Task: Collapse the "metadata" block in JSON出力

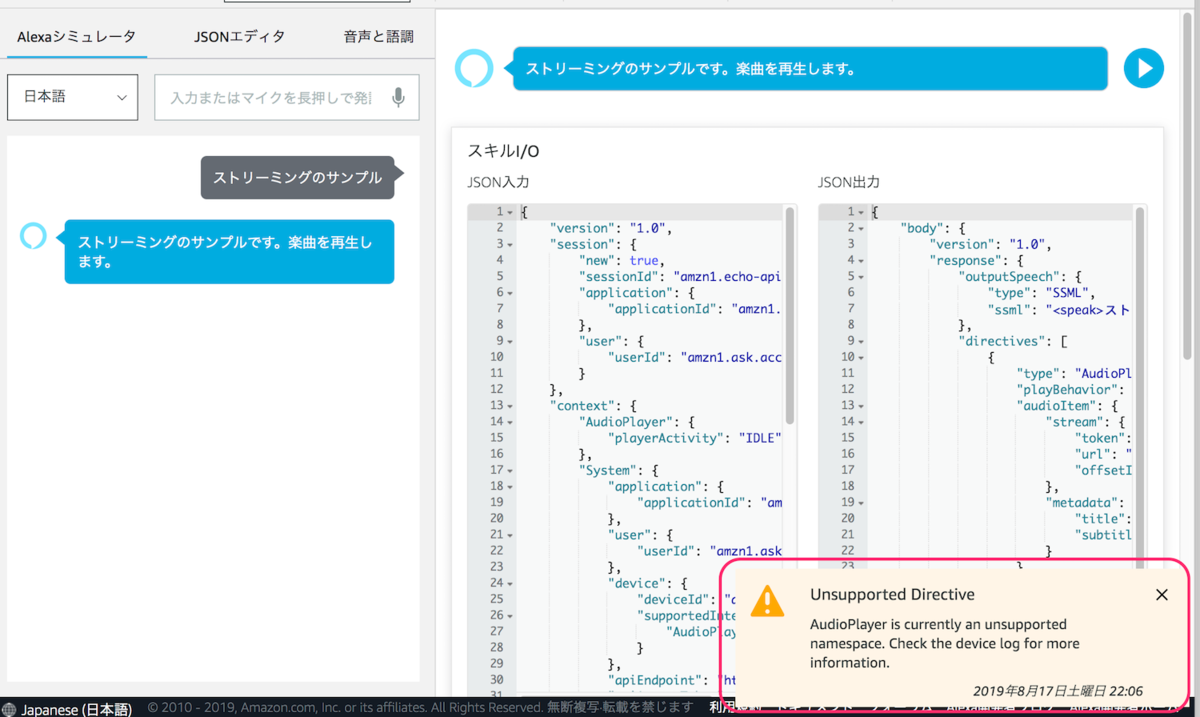Action: tap(861, 502)
